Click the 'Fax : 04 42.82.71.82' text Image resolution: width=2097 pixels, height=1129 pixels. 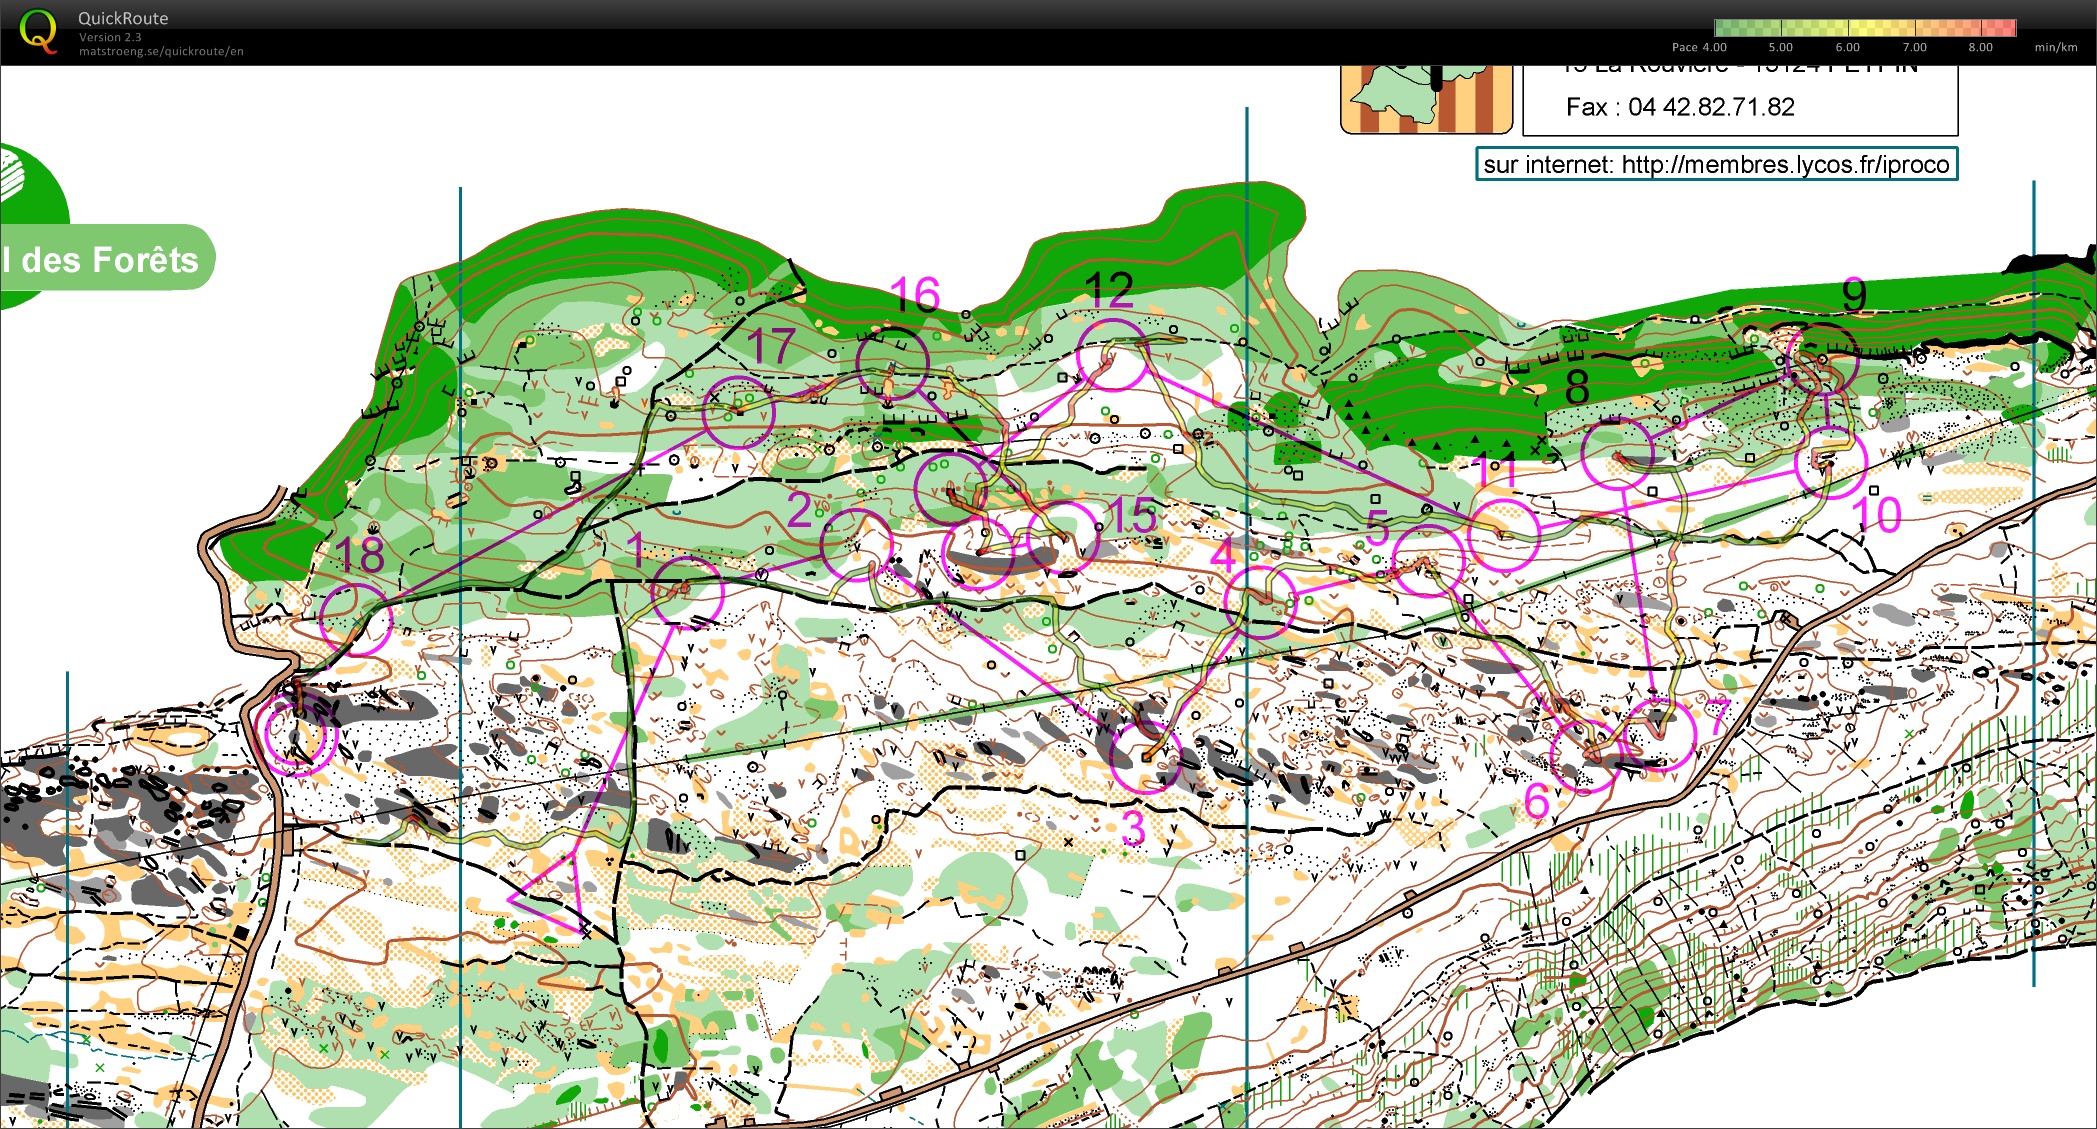tap(1680, 107)
